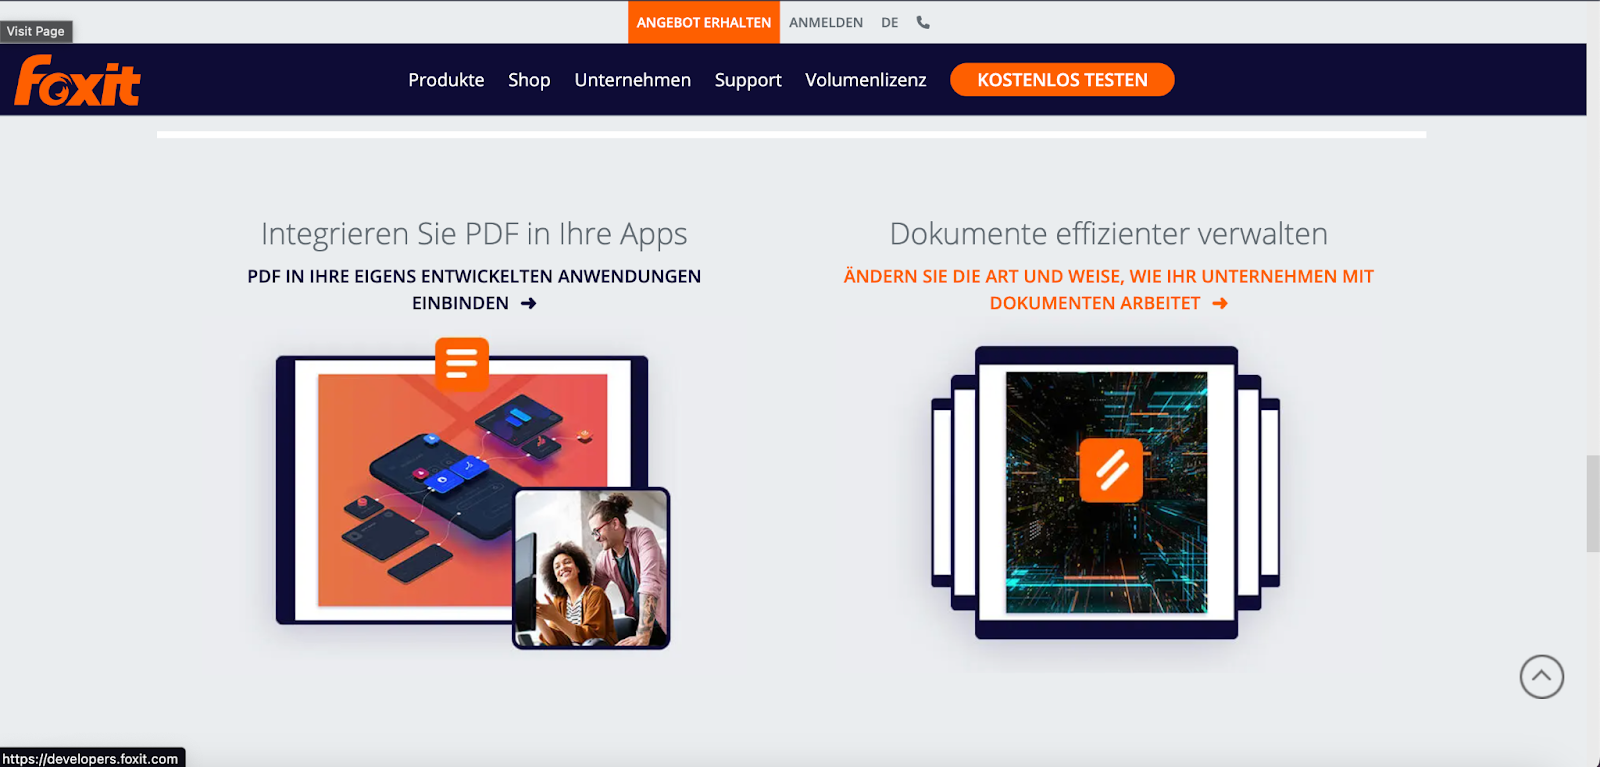Open link about embedding PDF in applications
Image resolution: width=1600 pixels, height=767 pixels.
(x=474, y=289)
